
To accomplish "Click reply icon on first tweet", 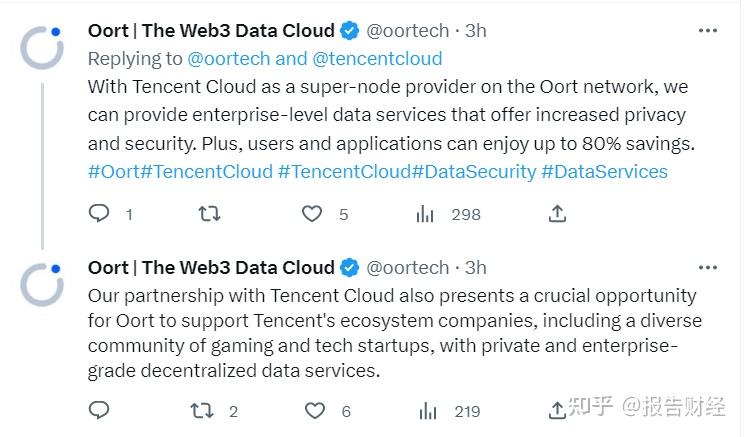I will pyautogui.click(x=99, y=214).
